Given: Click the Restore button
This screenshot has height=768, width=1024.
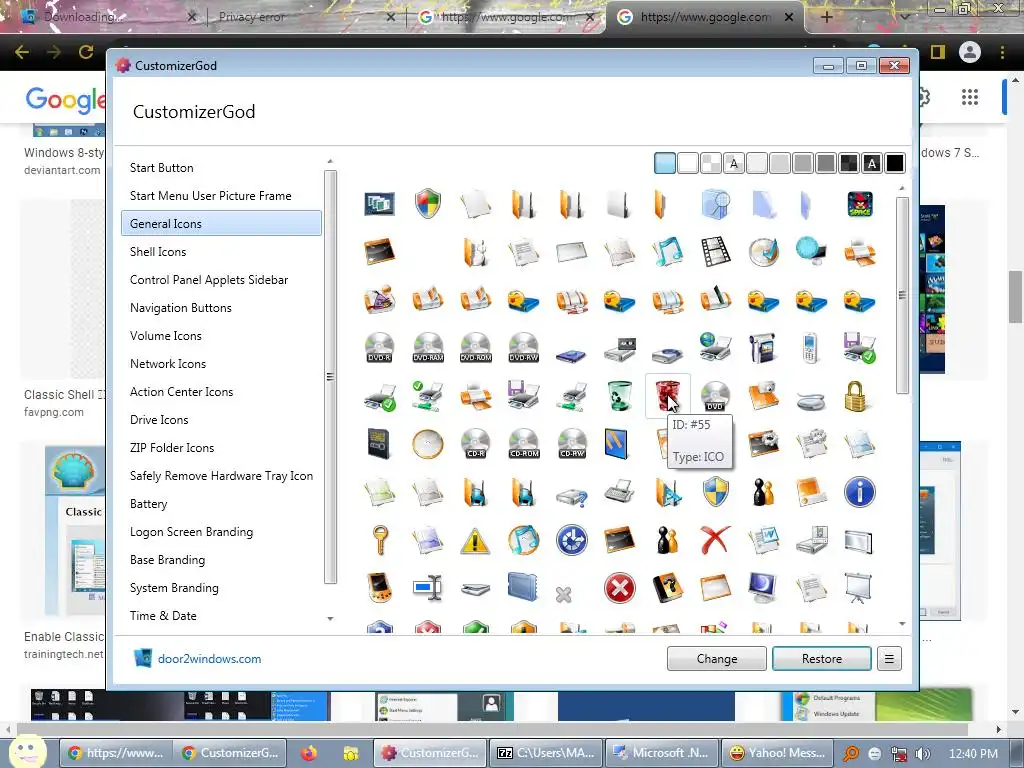Looking at the screenshot, I should click(x=822, y=659).
